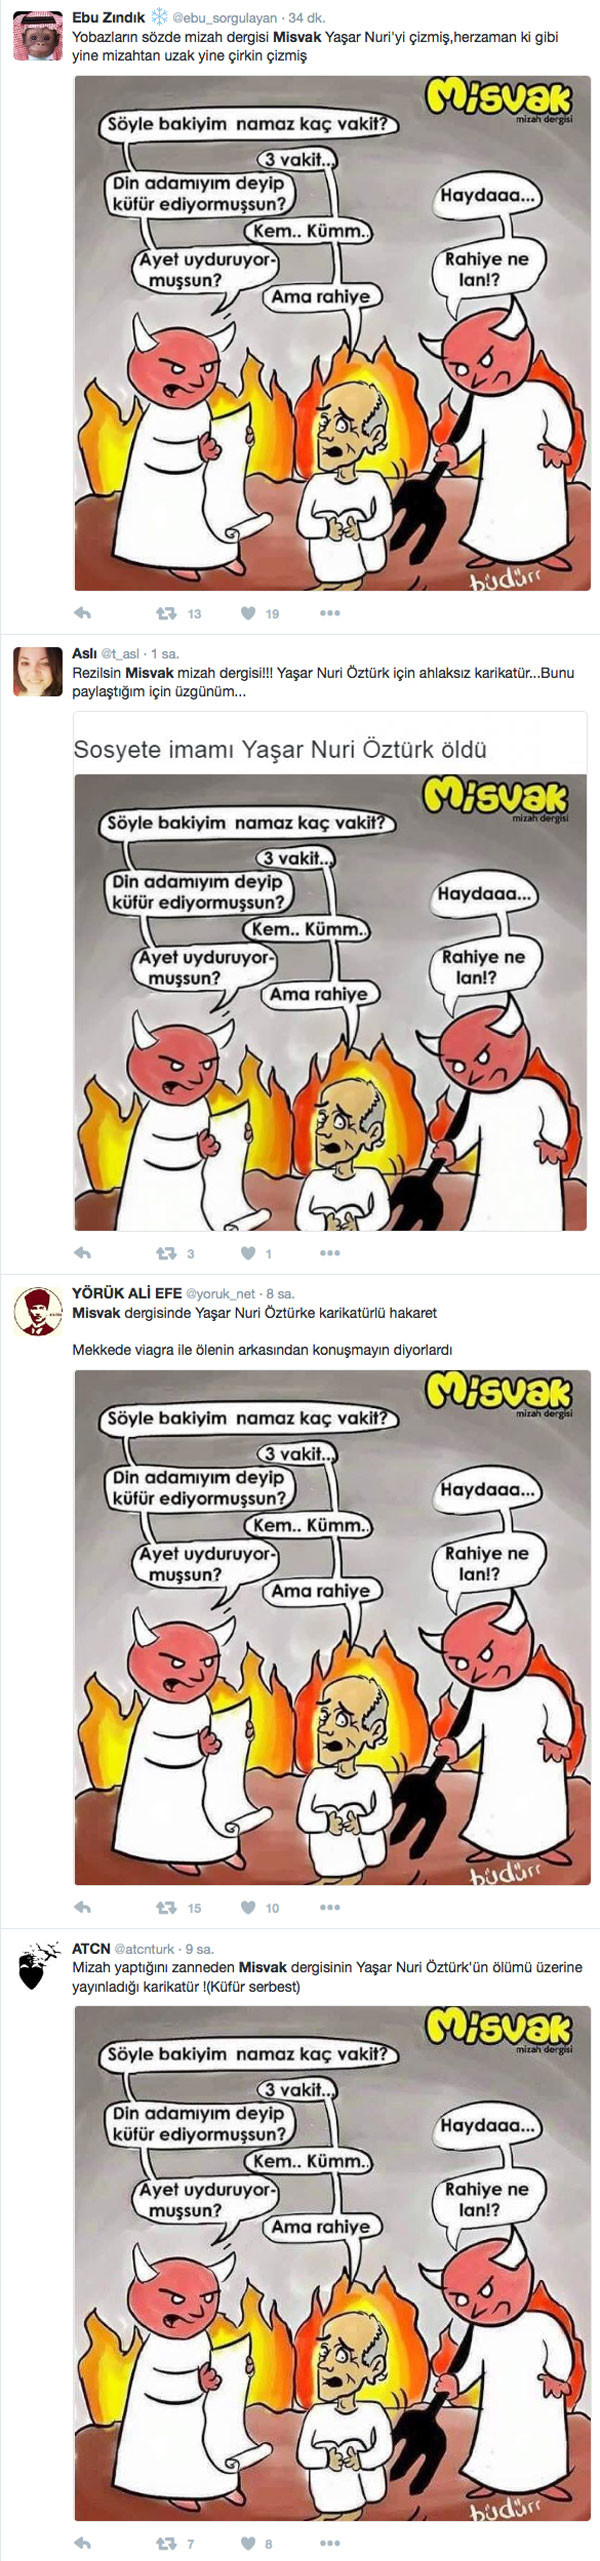
Task: Open more options on YÖRÜK ALİ EFE's tweet
Action: 330,1907
